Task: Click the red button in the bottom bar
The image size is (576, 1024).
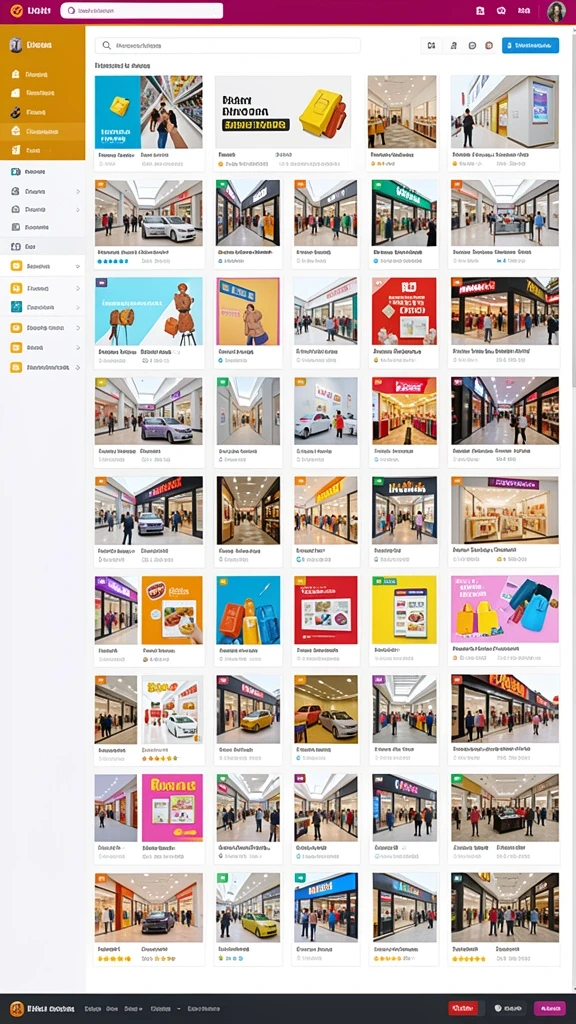Action: tap(463, 1008)
